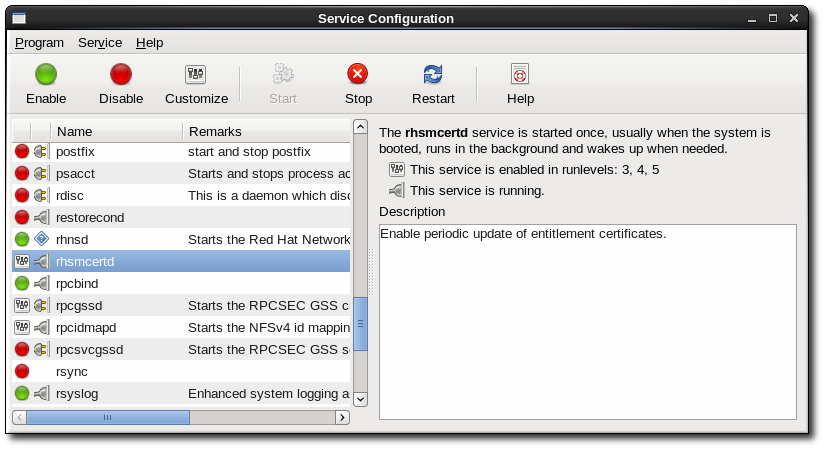824x449 pixels.
Task: Select the psacct service
Action: click(181, 174)
